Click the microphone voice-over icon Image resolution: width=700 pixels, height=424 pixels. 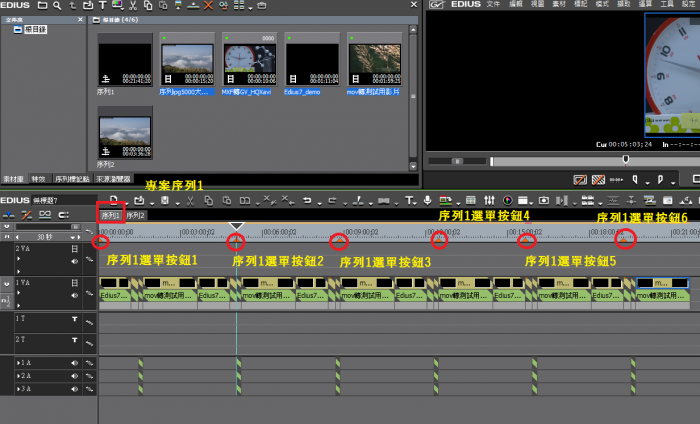[427, 201]
